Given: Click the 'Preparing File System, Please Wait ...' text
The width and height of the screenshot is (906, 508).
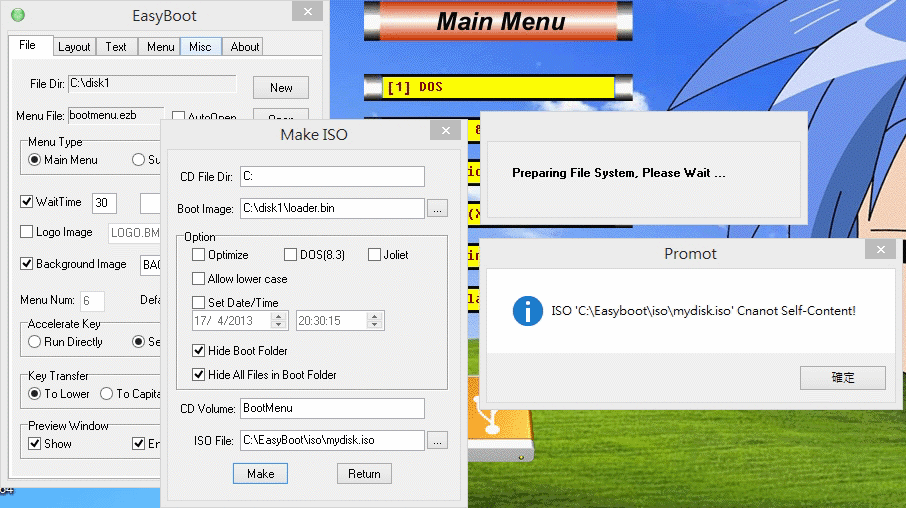Looking at the screenshot, I should click(618, 173).
